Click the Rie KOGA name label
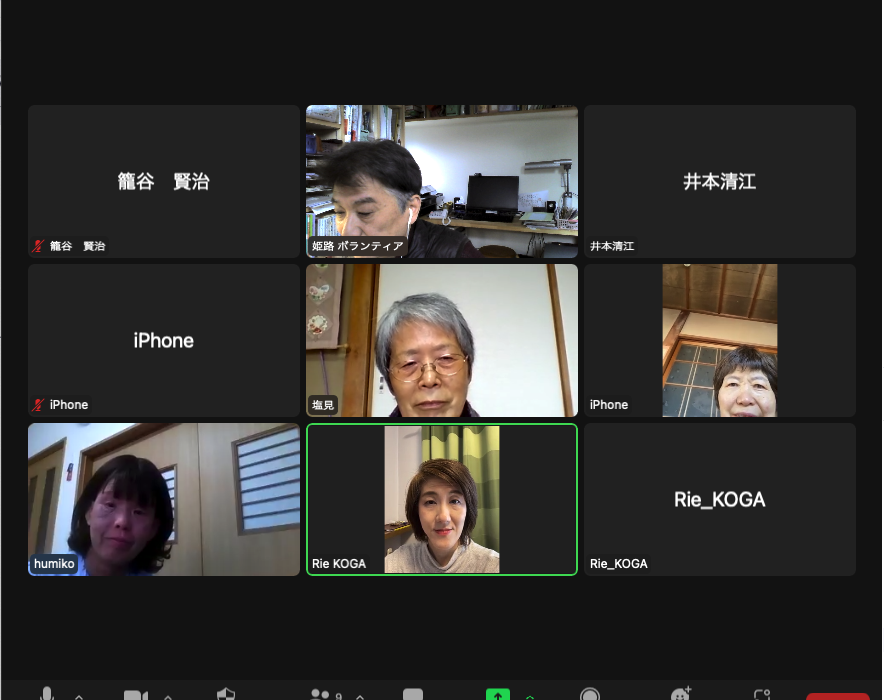 click(339, 564)
